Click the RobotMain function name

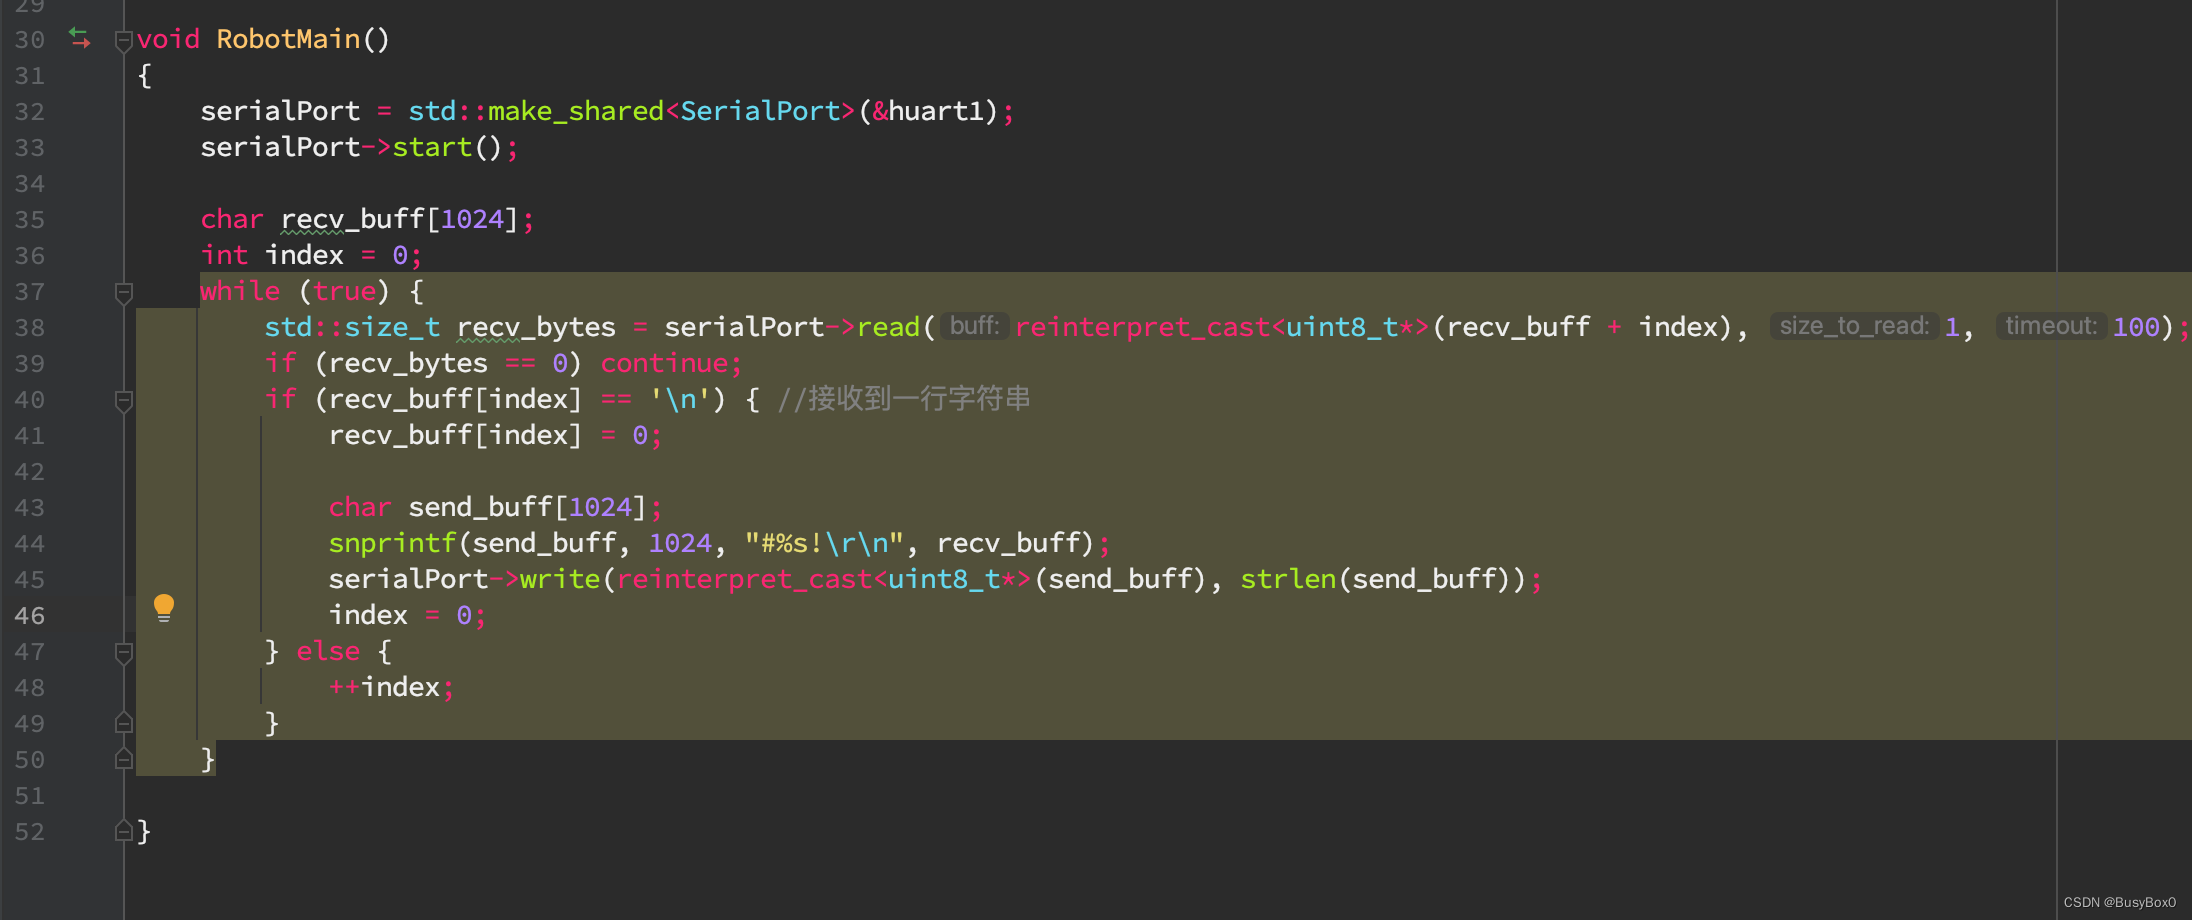288,39
